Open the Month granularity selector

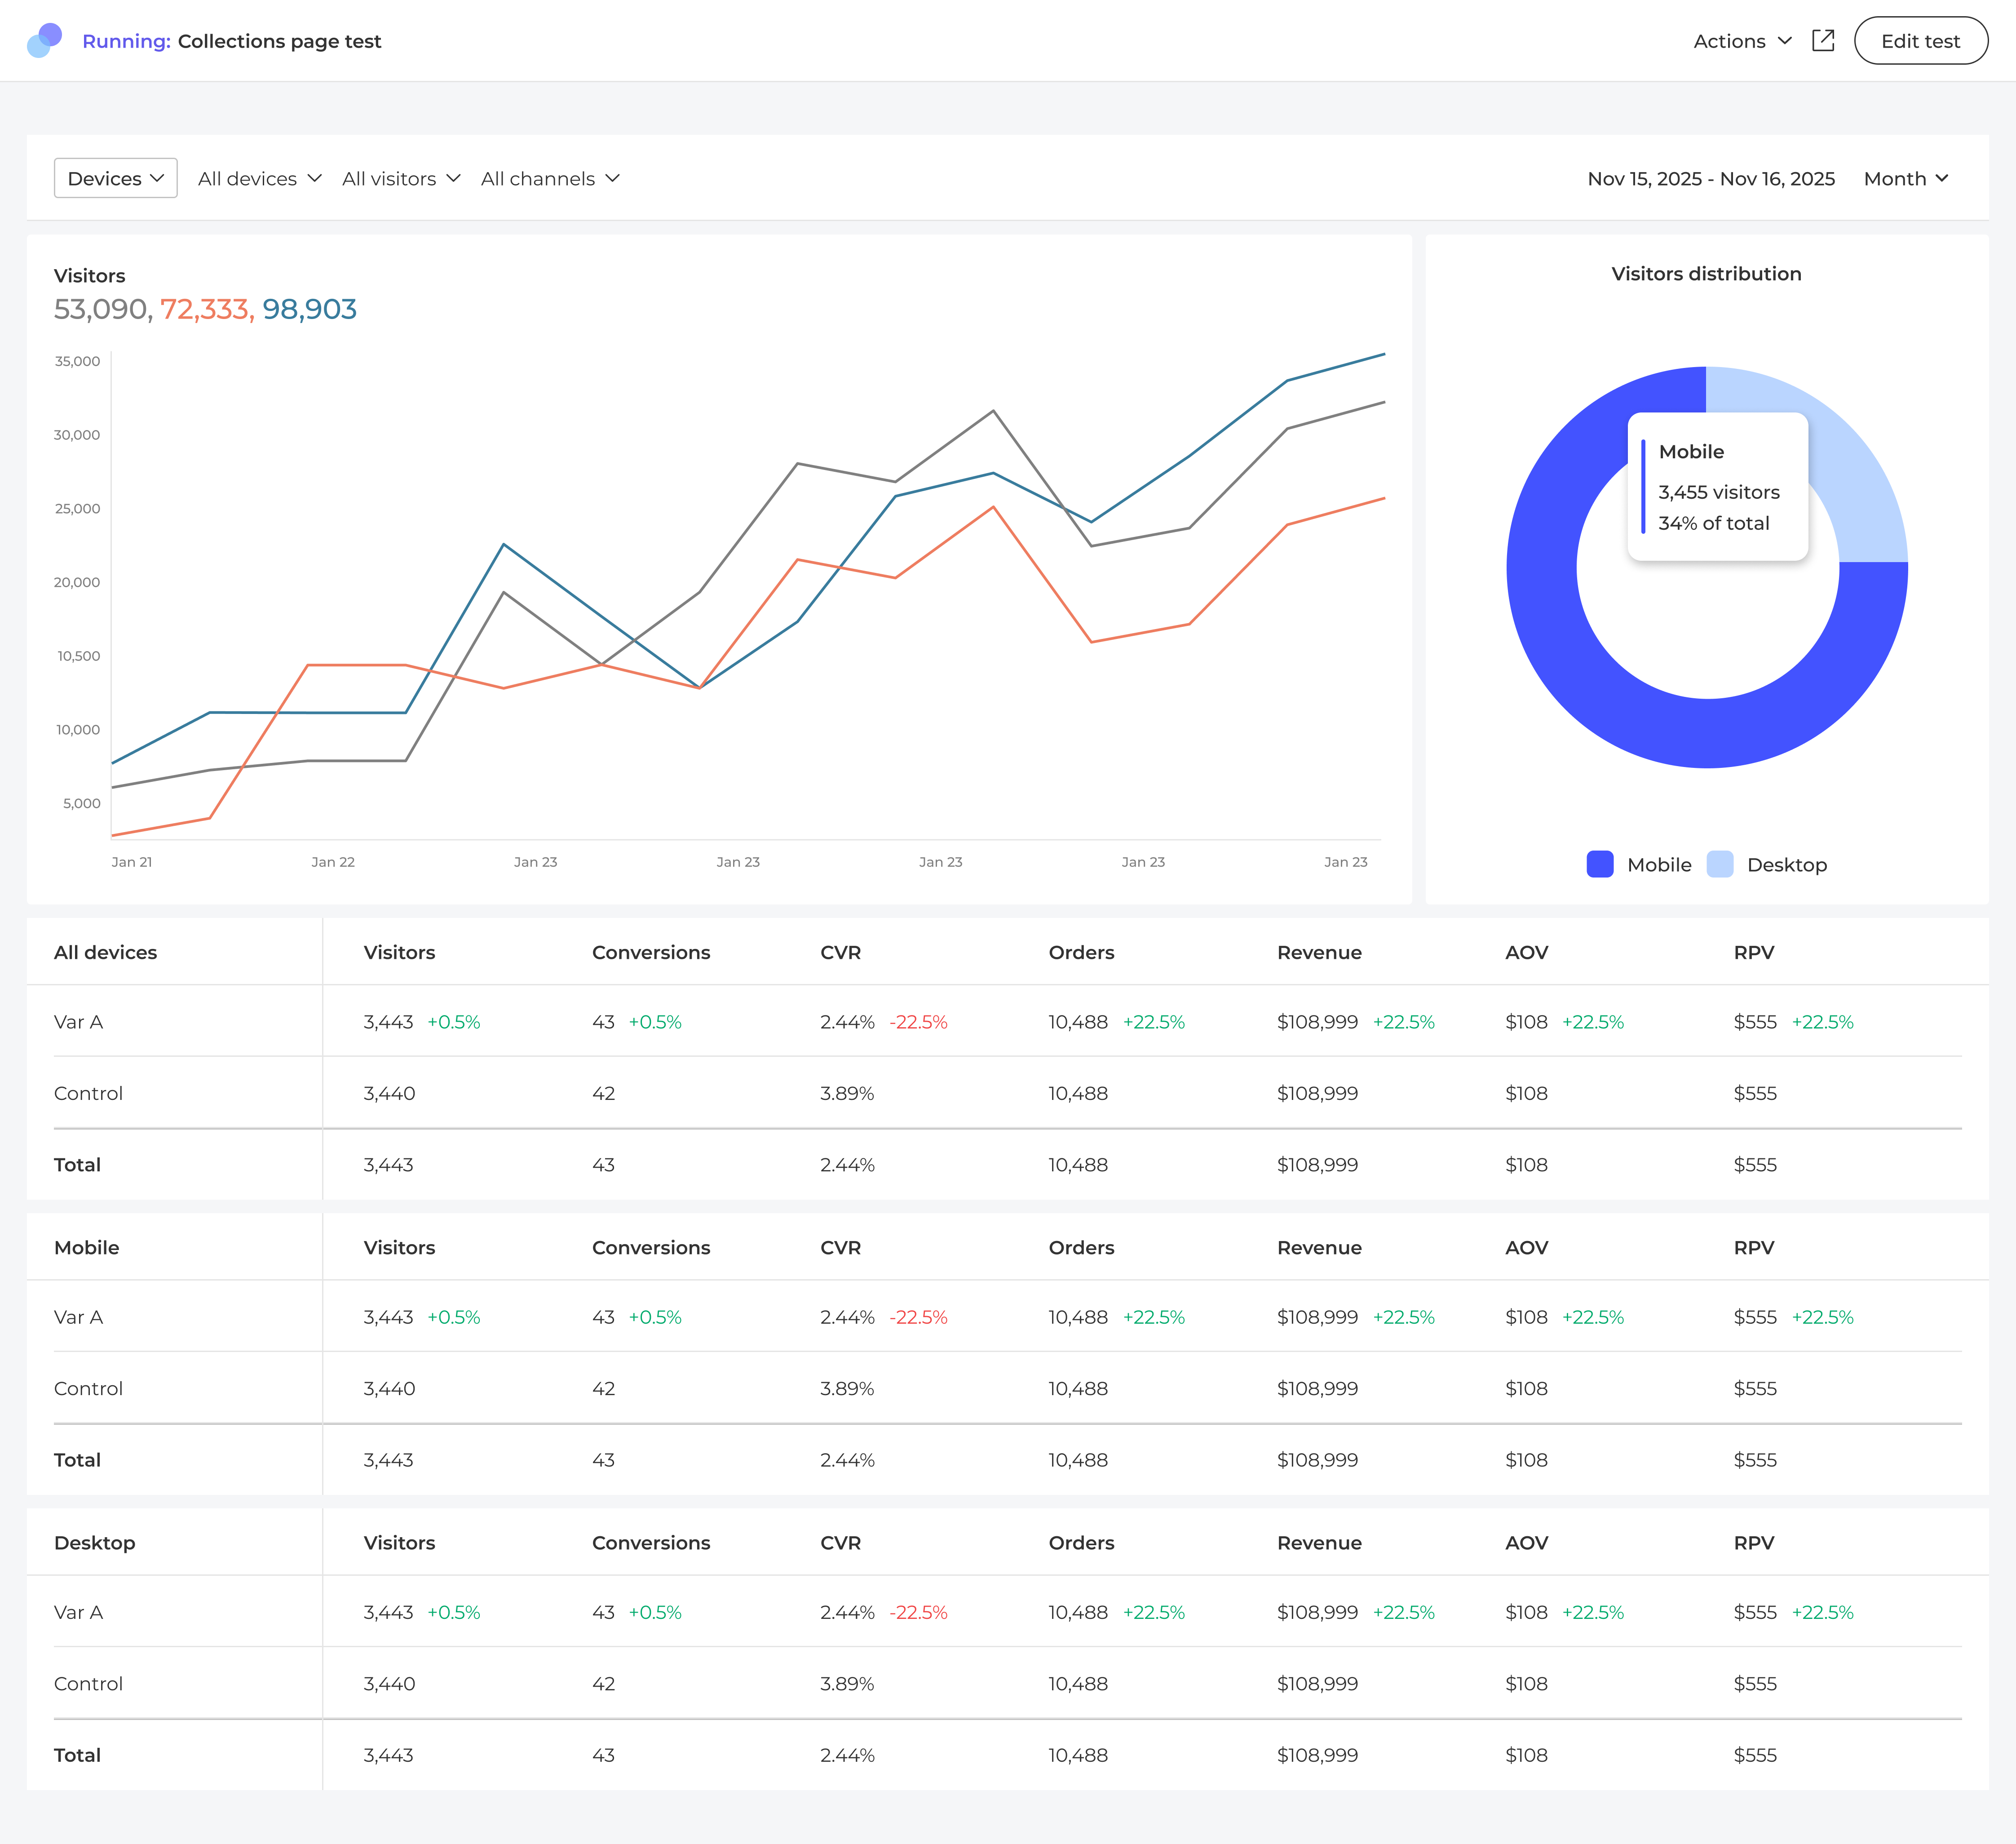(1905, 178)
